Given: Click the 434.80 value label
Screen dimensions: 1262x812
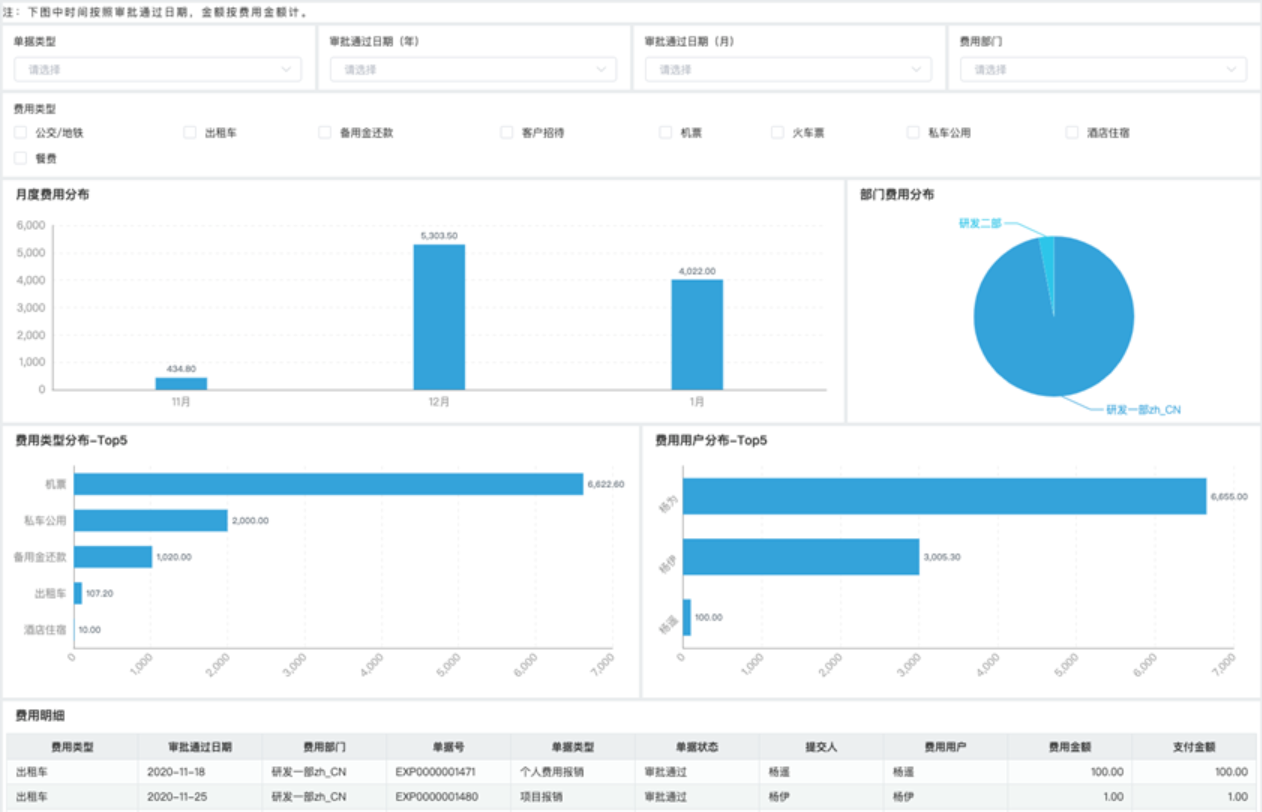Looking at the screenshot, I should (181, 369).
